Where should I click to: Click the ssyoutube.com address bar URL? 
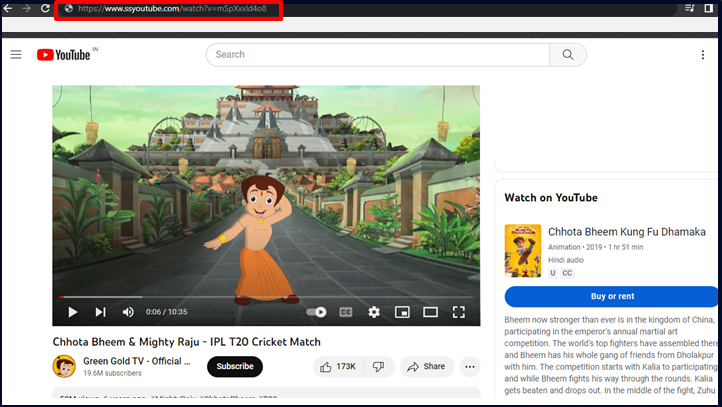172,8
